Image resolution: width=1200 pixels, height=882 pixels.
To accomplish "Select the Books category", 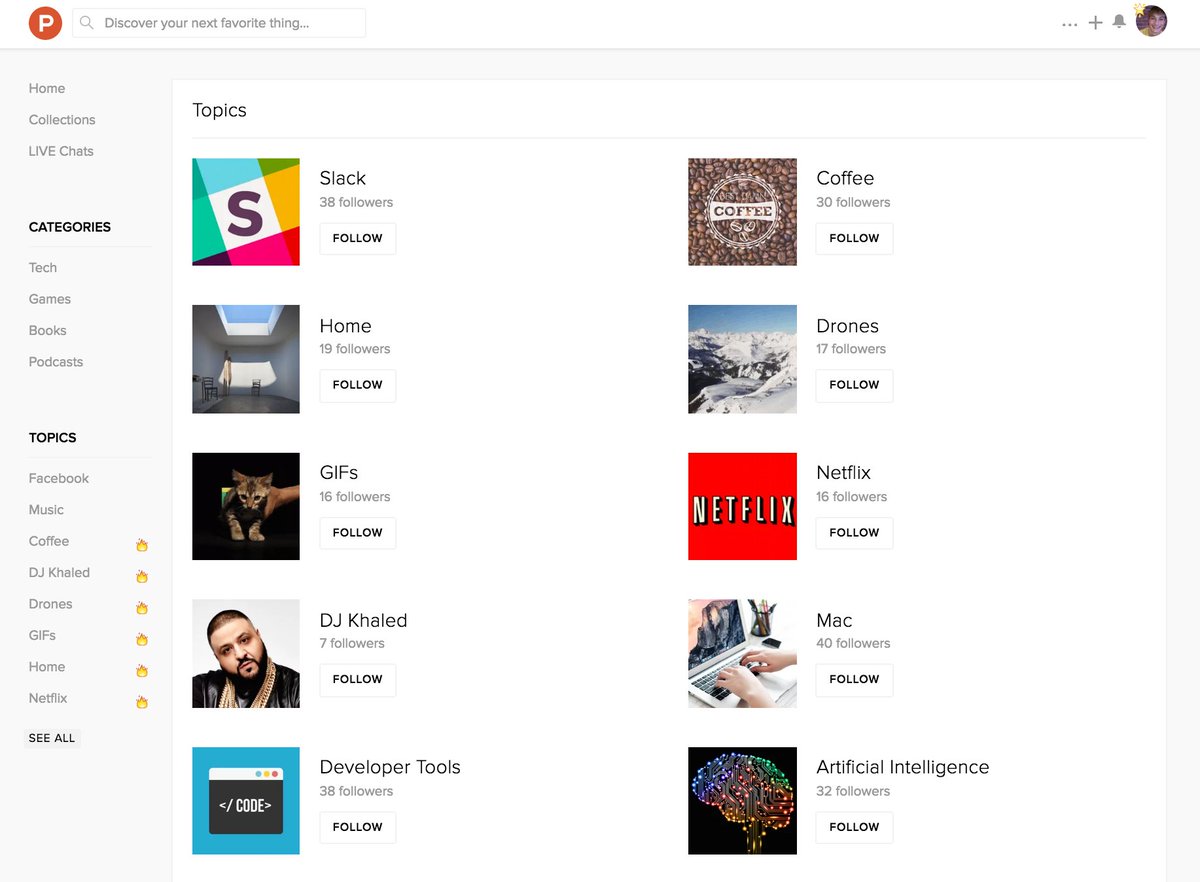I will tap(48, 330).
